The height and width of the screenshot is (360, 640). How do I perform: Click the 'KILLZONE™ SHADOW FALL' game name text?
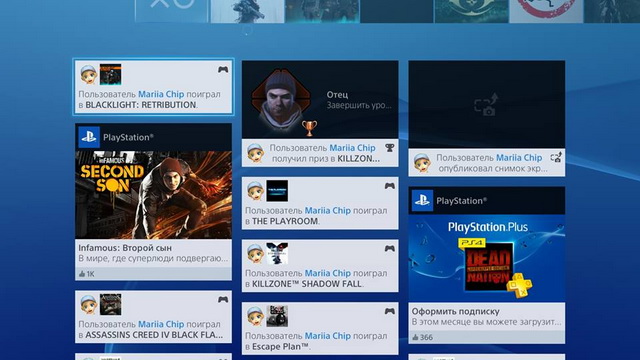point(307,284)
